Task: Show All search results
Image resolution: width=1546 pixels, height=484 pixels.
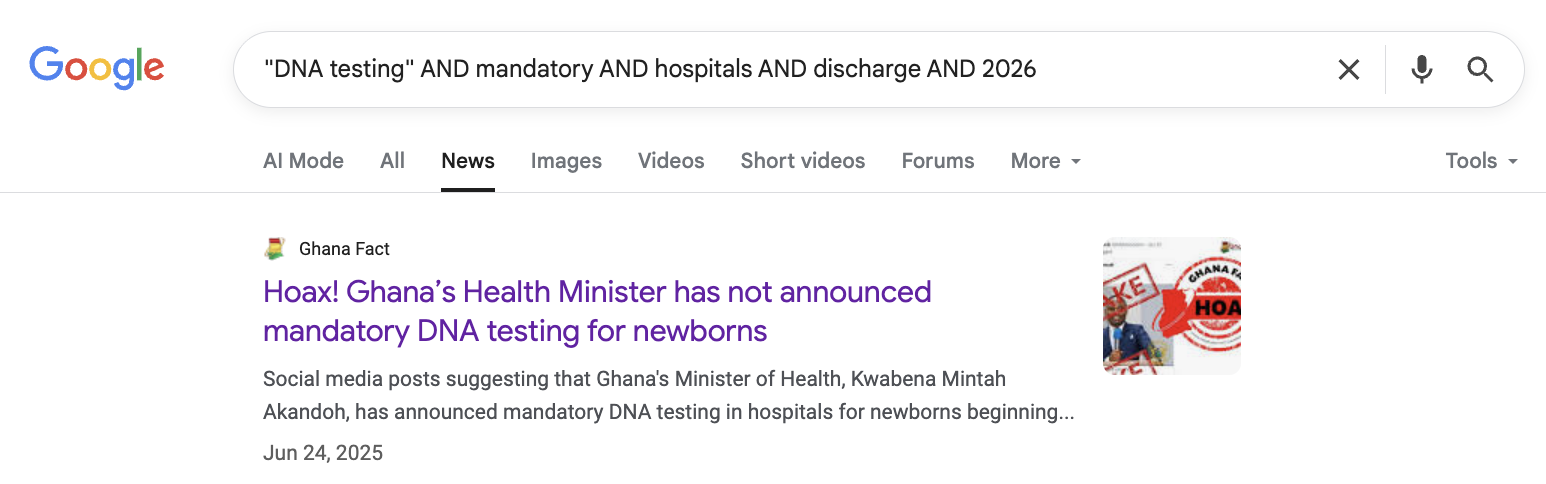Action: [x=392, y=161]
